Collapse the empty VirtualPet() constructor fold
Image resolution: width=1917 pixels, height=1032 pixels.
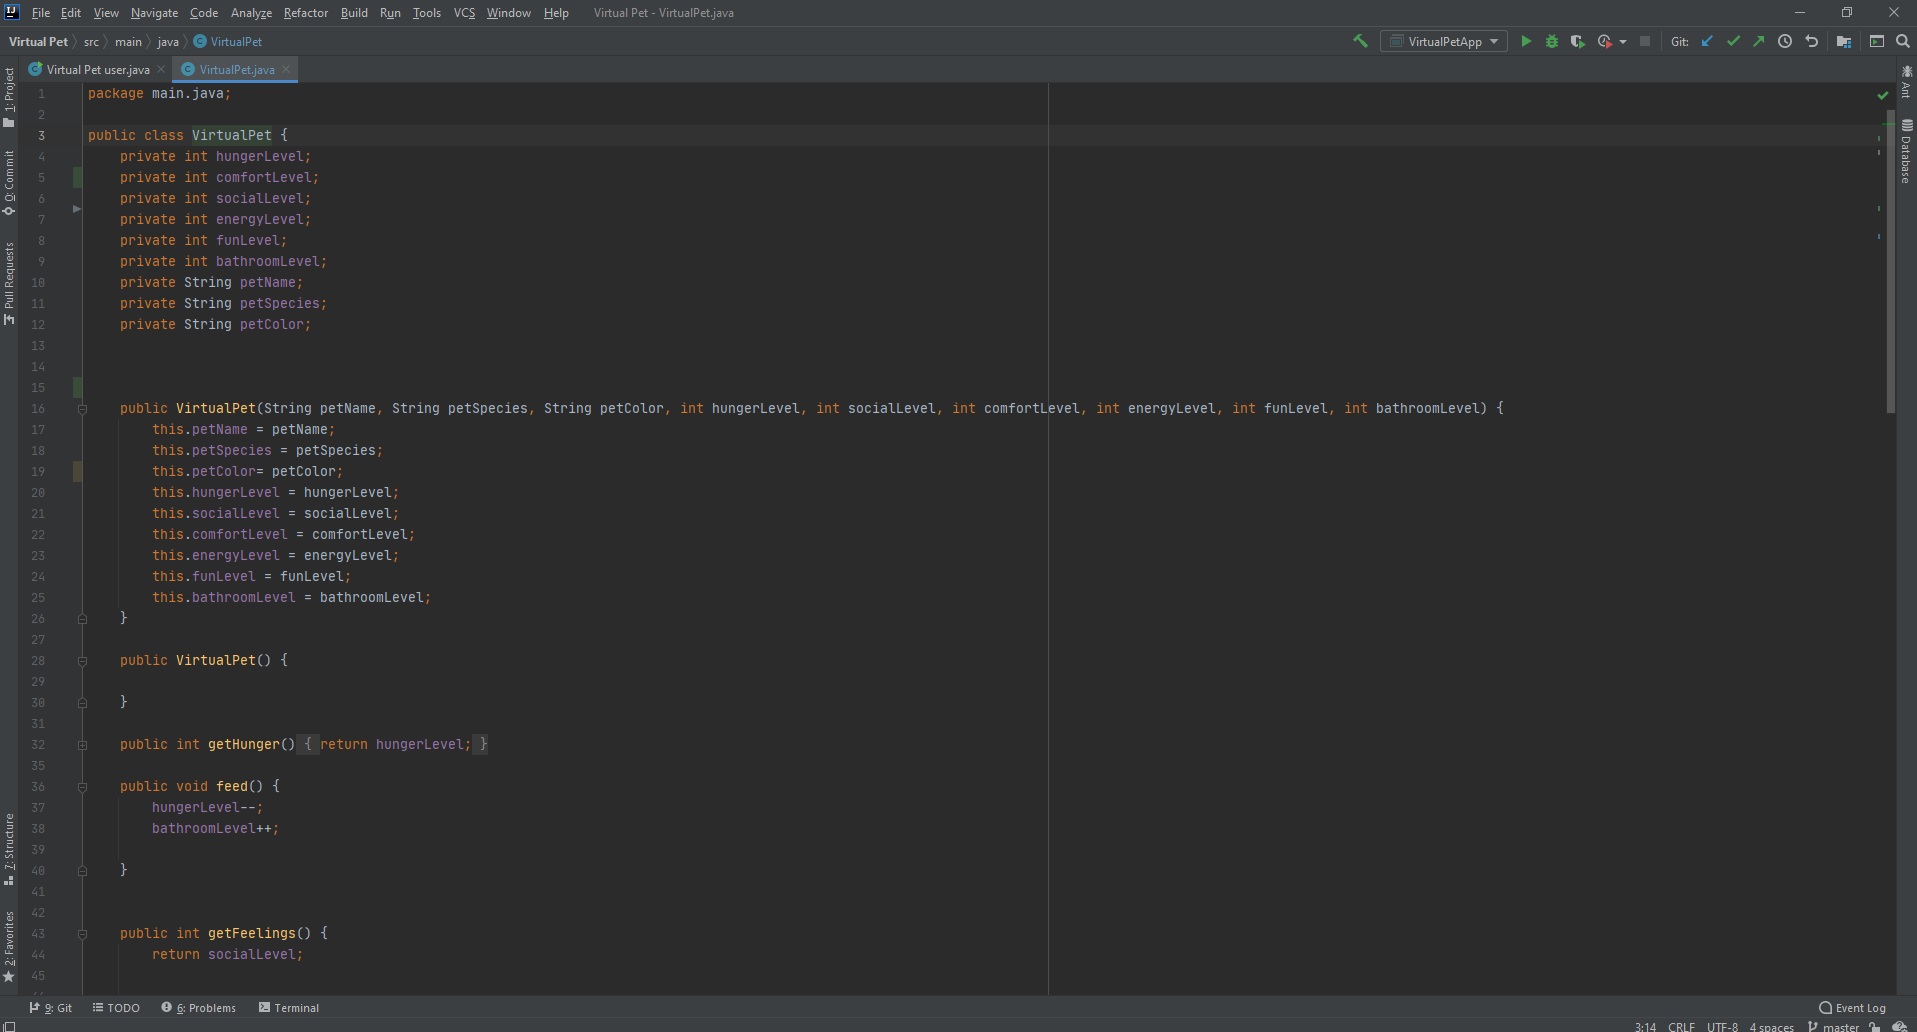[x=83, y=661]
